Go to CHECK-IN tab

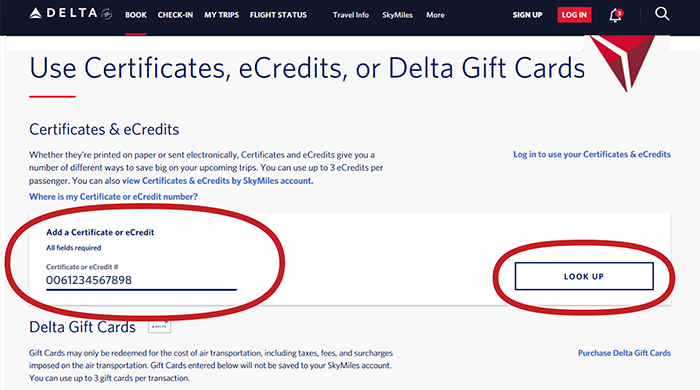175,15
